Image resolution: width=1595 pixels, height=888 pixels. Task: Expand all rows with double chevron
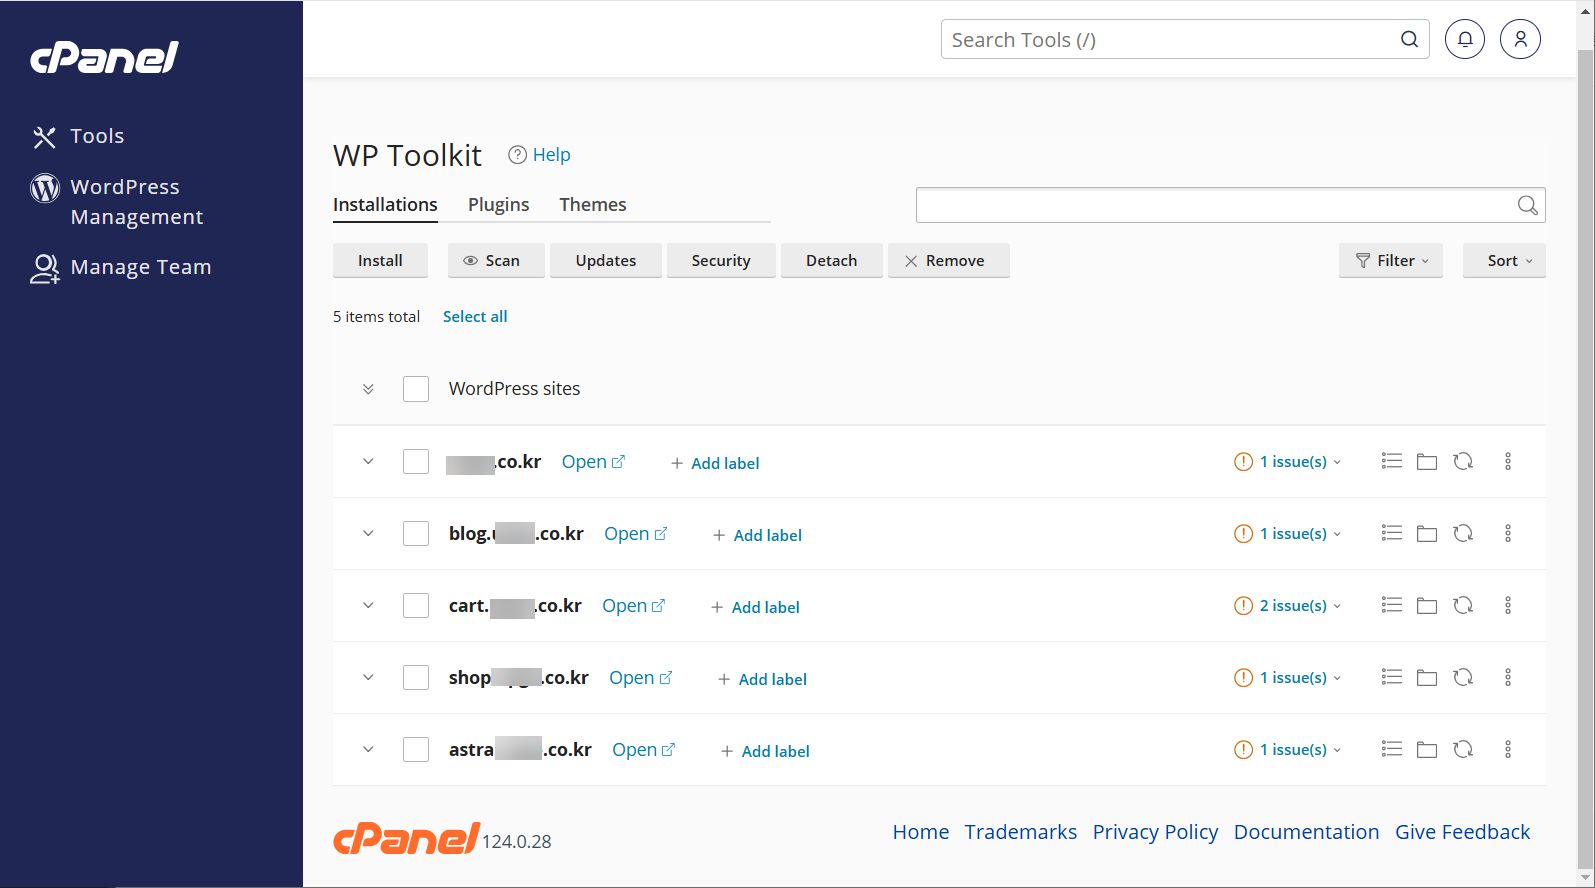coord(368,389)
